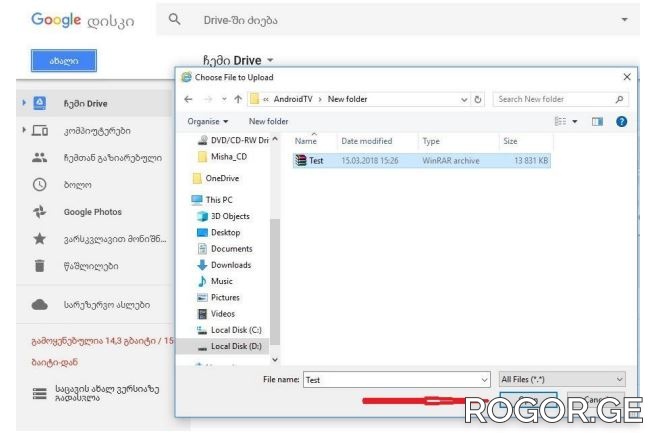Open Music in navigation pane
Viewport: 655px width, 439px height.
coord(215,281)
